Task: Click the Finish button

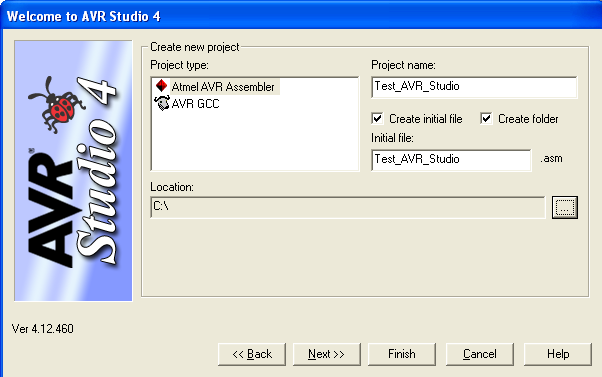Action: pyautogui.click(x=402, y=354)
